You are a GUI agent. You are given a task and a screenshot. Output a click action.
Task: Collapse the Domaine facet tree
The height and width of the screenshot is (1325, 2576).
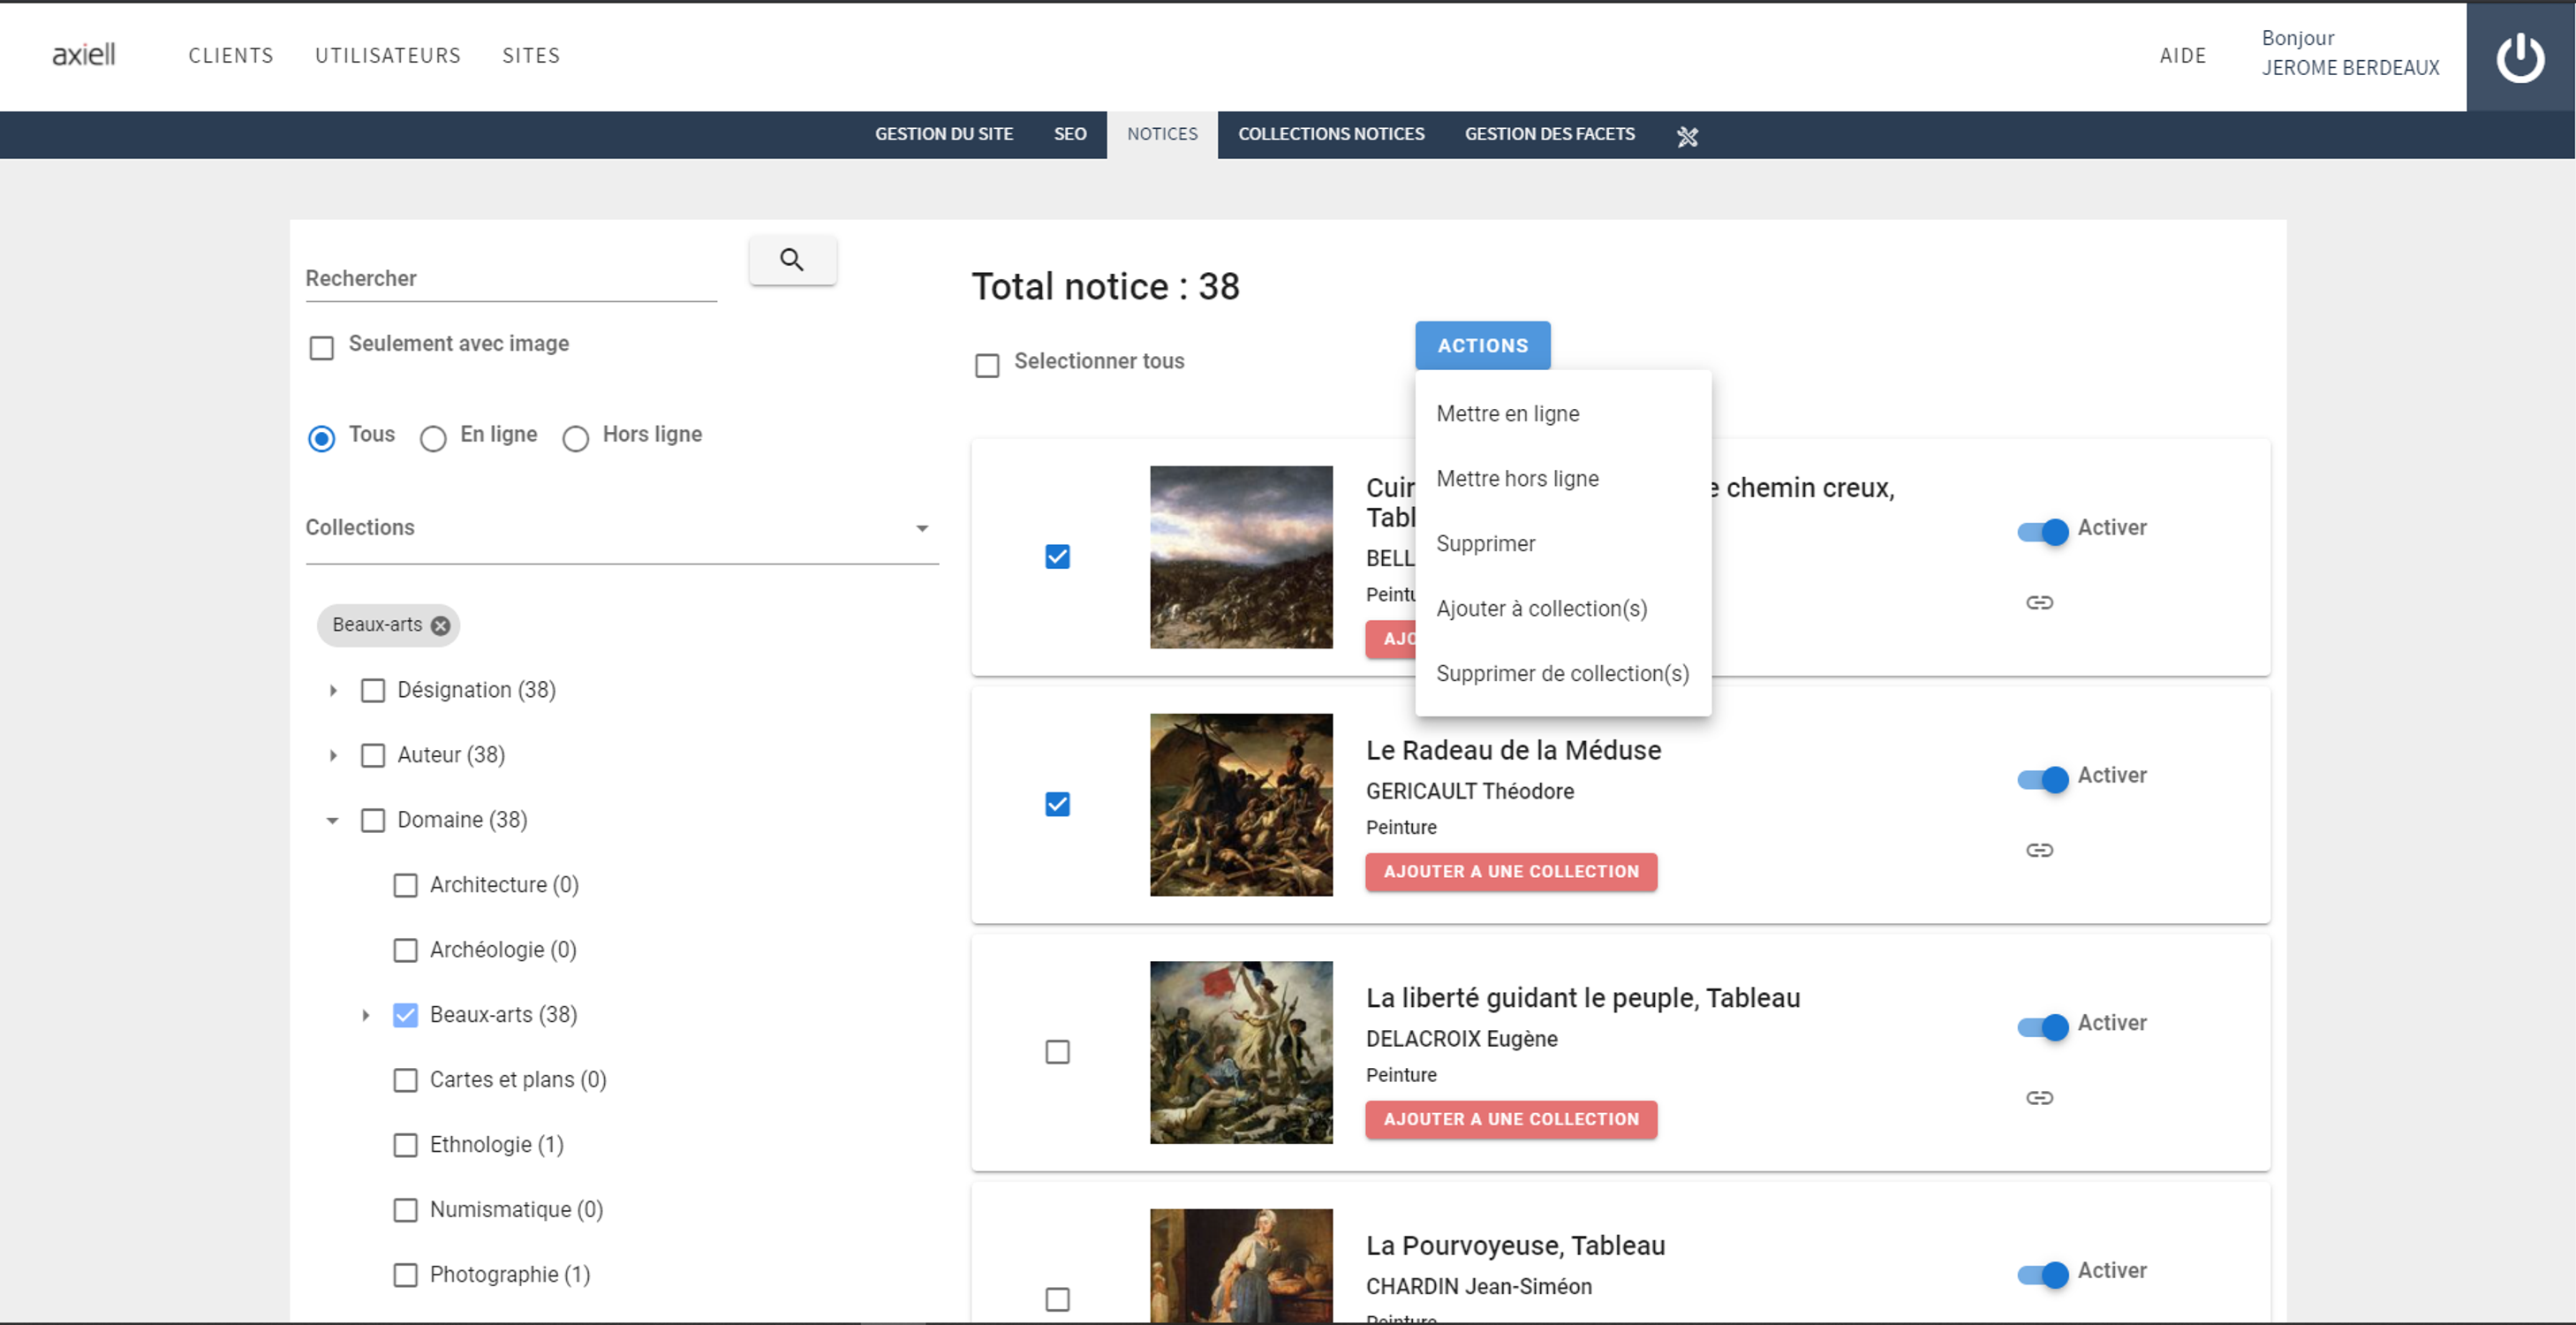[333, 820]
